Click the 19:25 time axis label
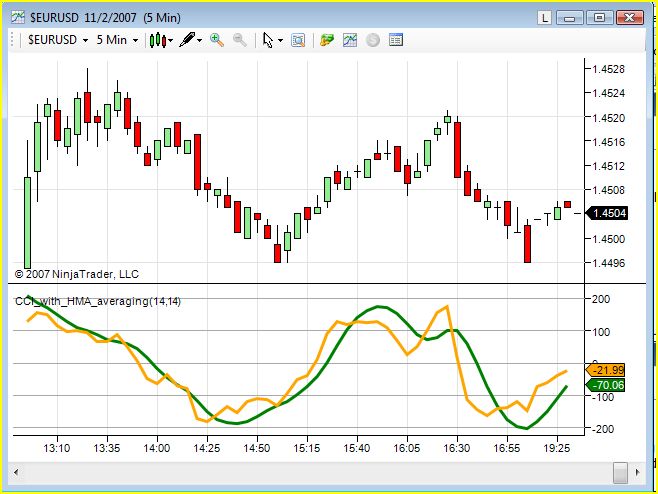This screenshot has width=658, height=494. tap(557, 448)
